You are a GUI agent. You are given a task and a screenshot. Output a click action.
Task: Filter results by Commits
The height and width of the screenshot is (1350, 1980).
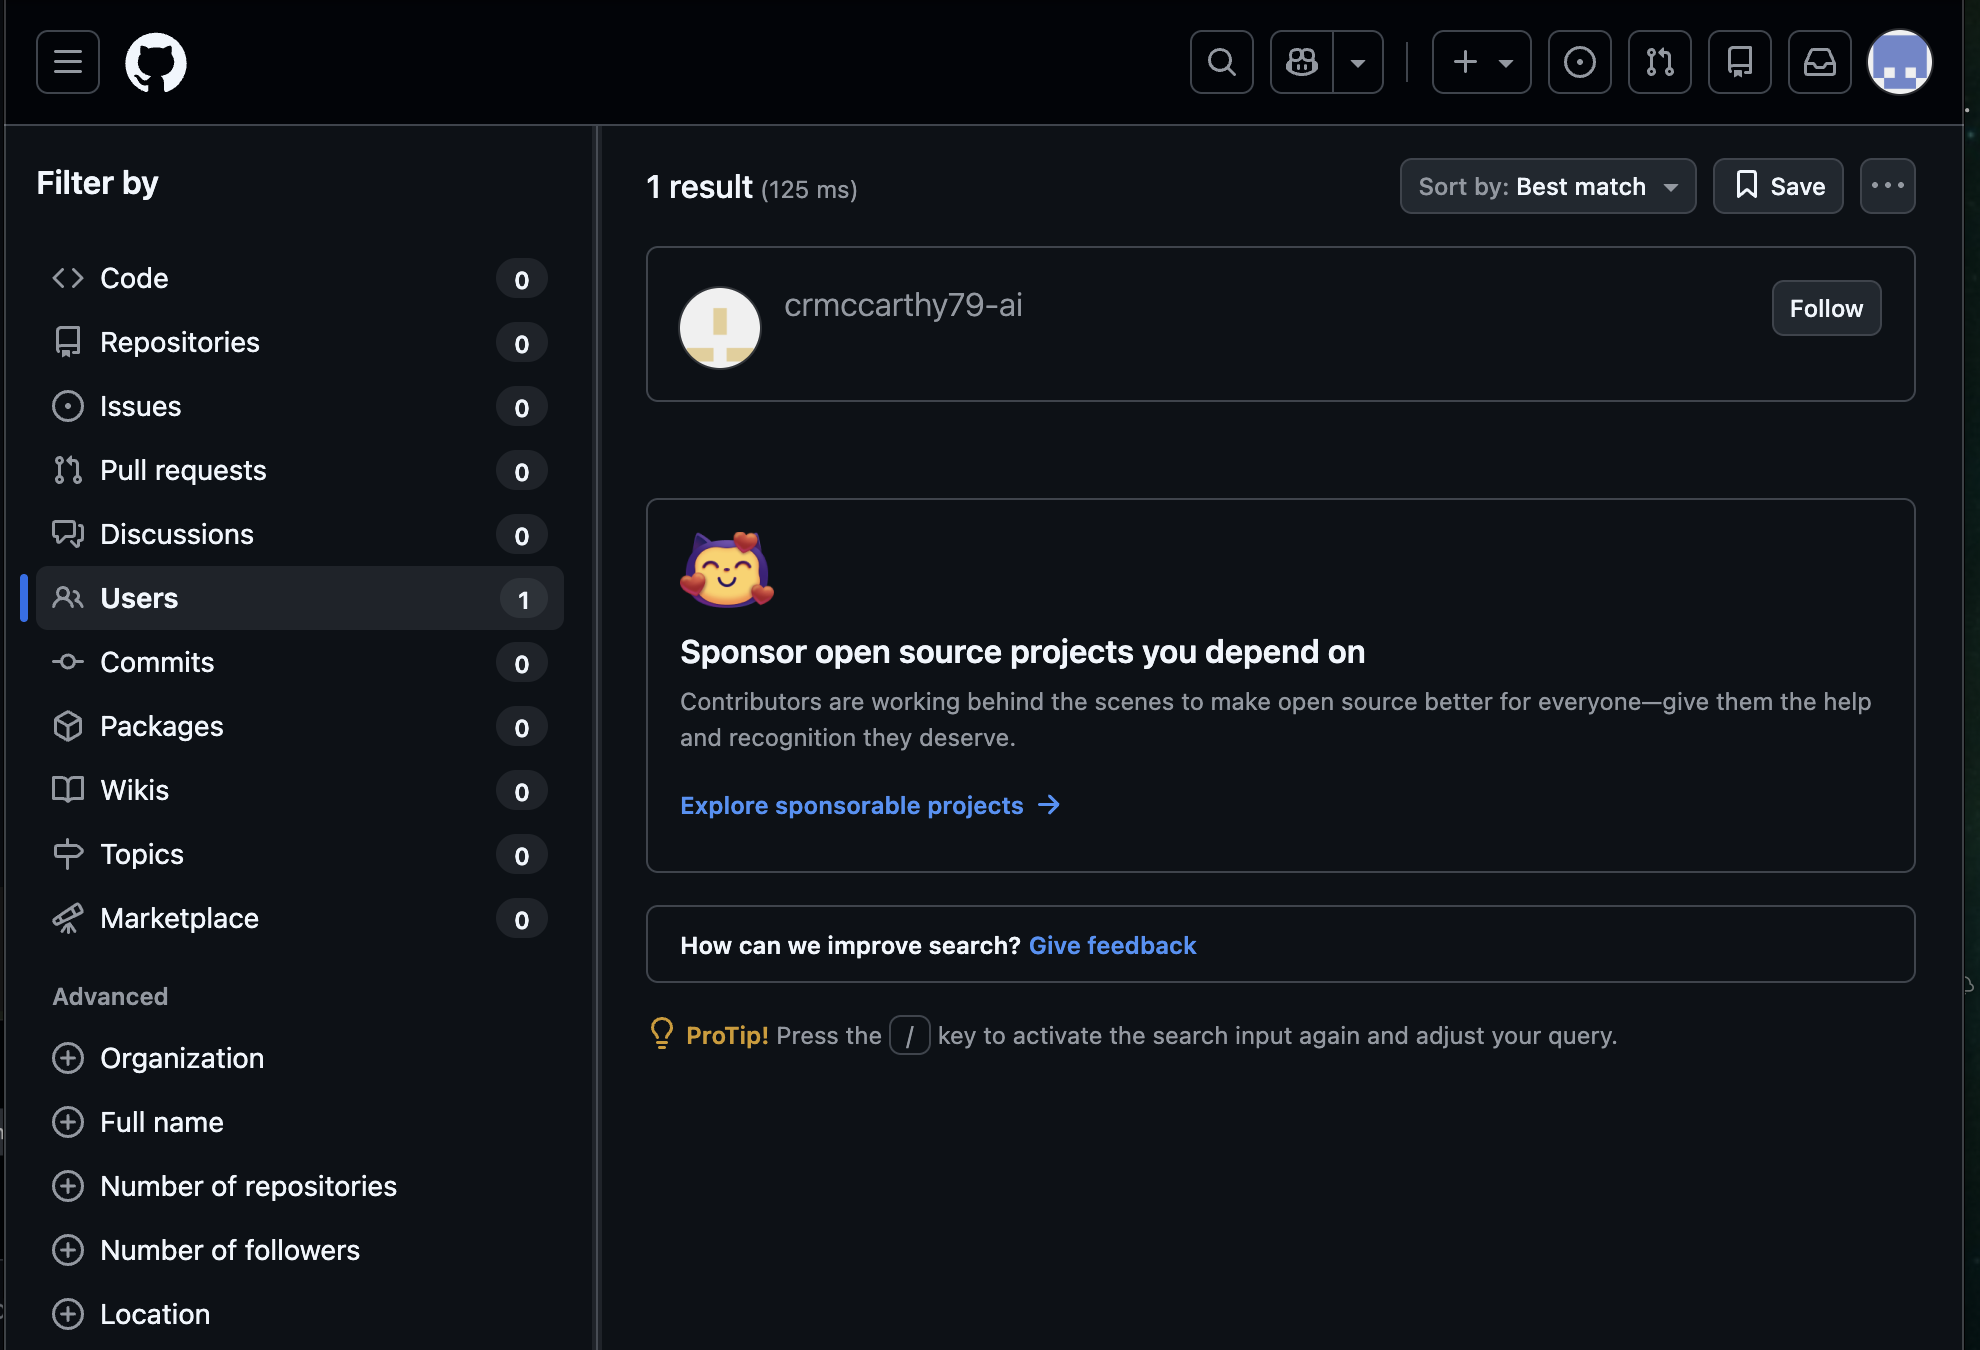[300, 662]
